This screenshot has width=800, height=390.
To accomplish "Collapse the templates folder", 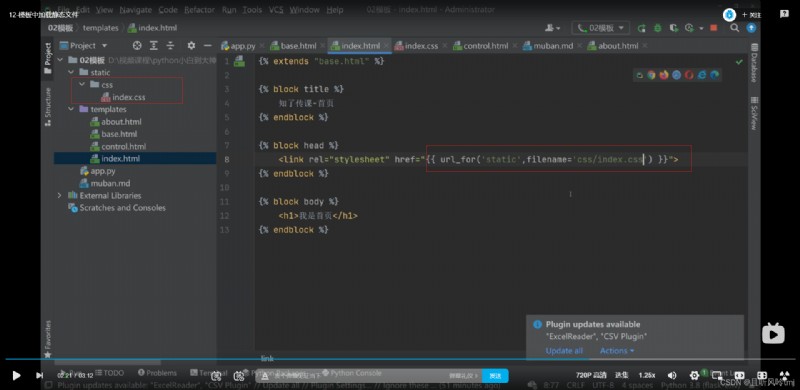I will click(x=71, y=109).
